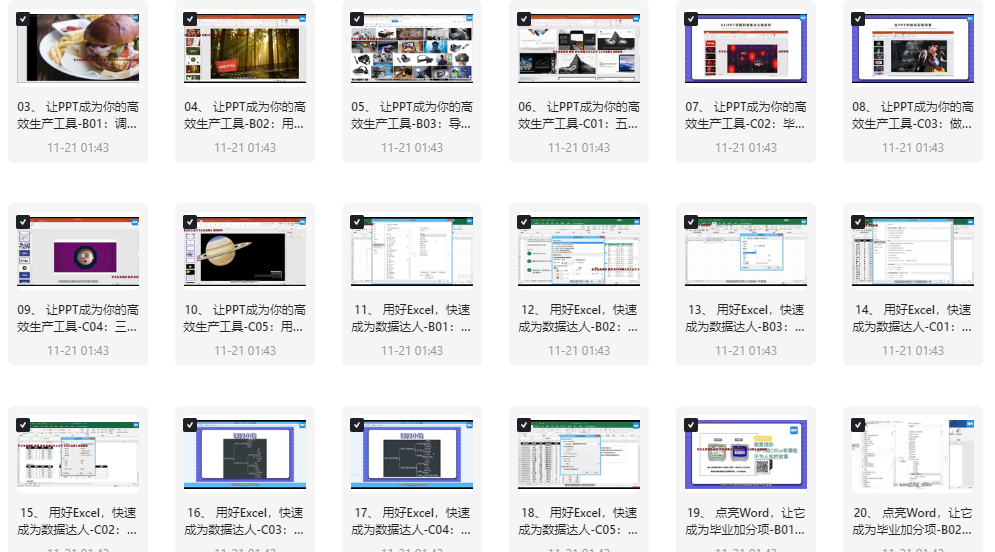Screen dimensions: 995x552
Task: Click the file name of video 07 PPT-C02
Action: [x=746, y=116]
